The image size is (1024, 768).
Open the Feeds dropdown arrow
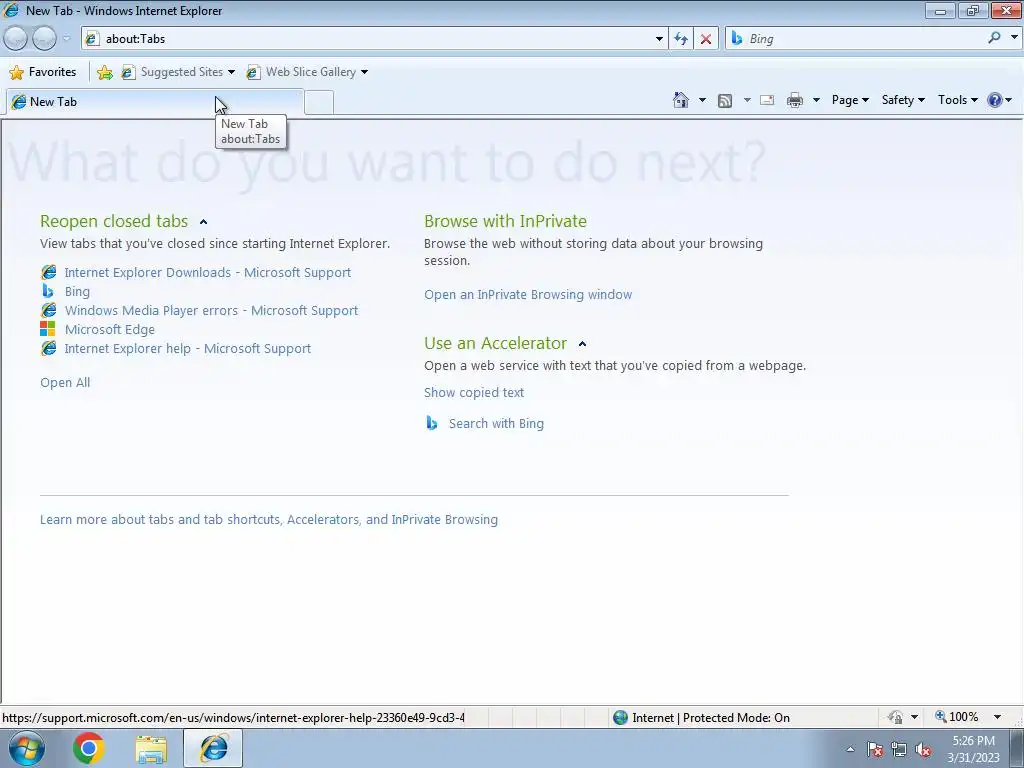(x=747, y=100)
